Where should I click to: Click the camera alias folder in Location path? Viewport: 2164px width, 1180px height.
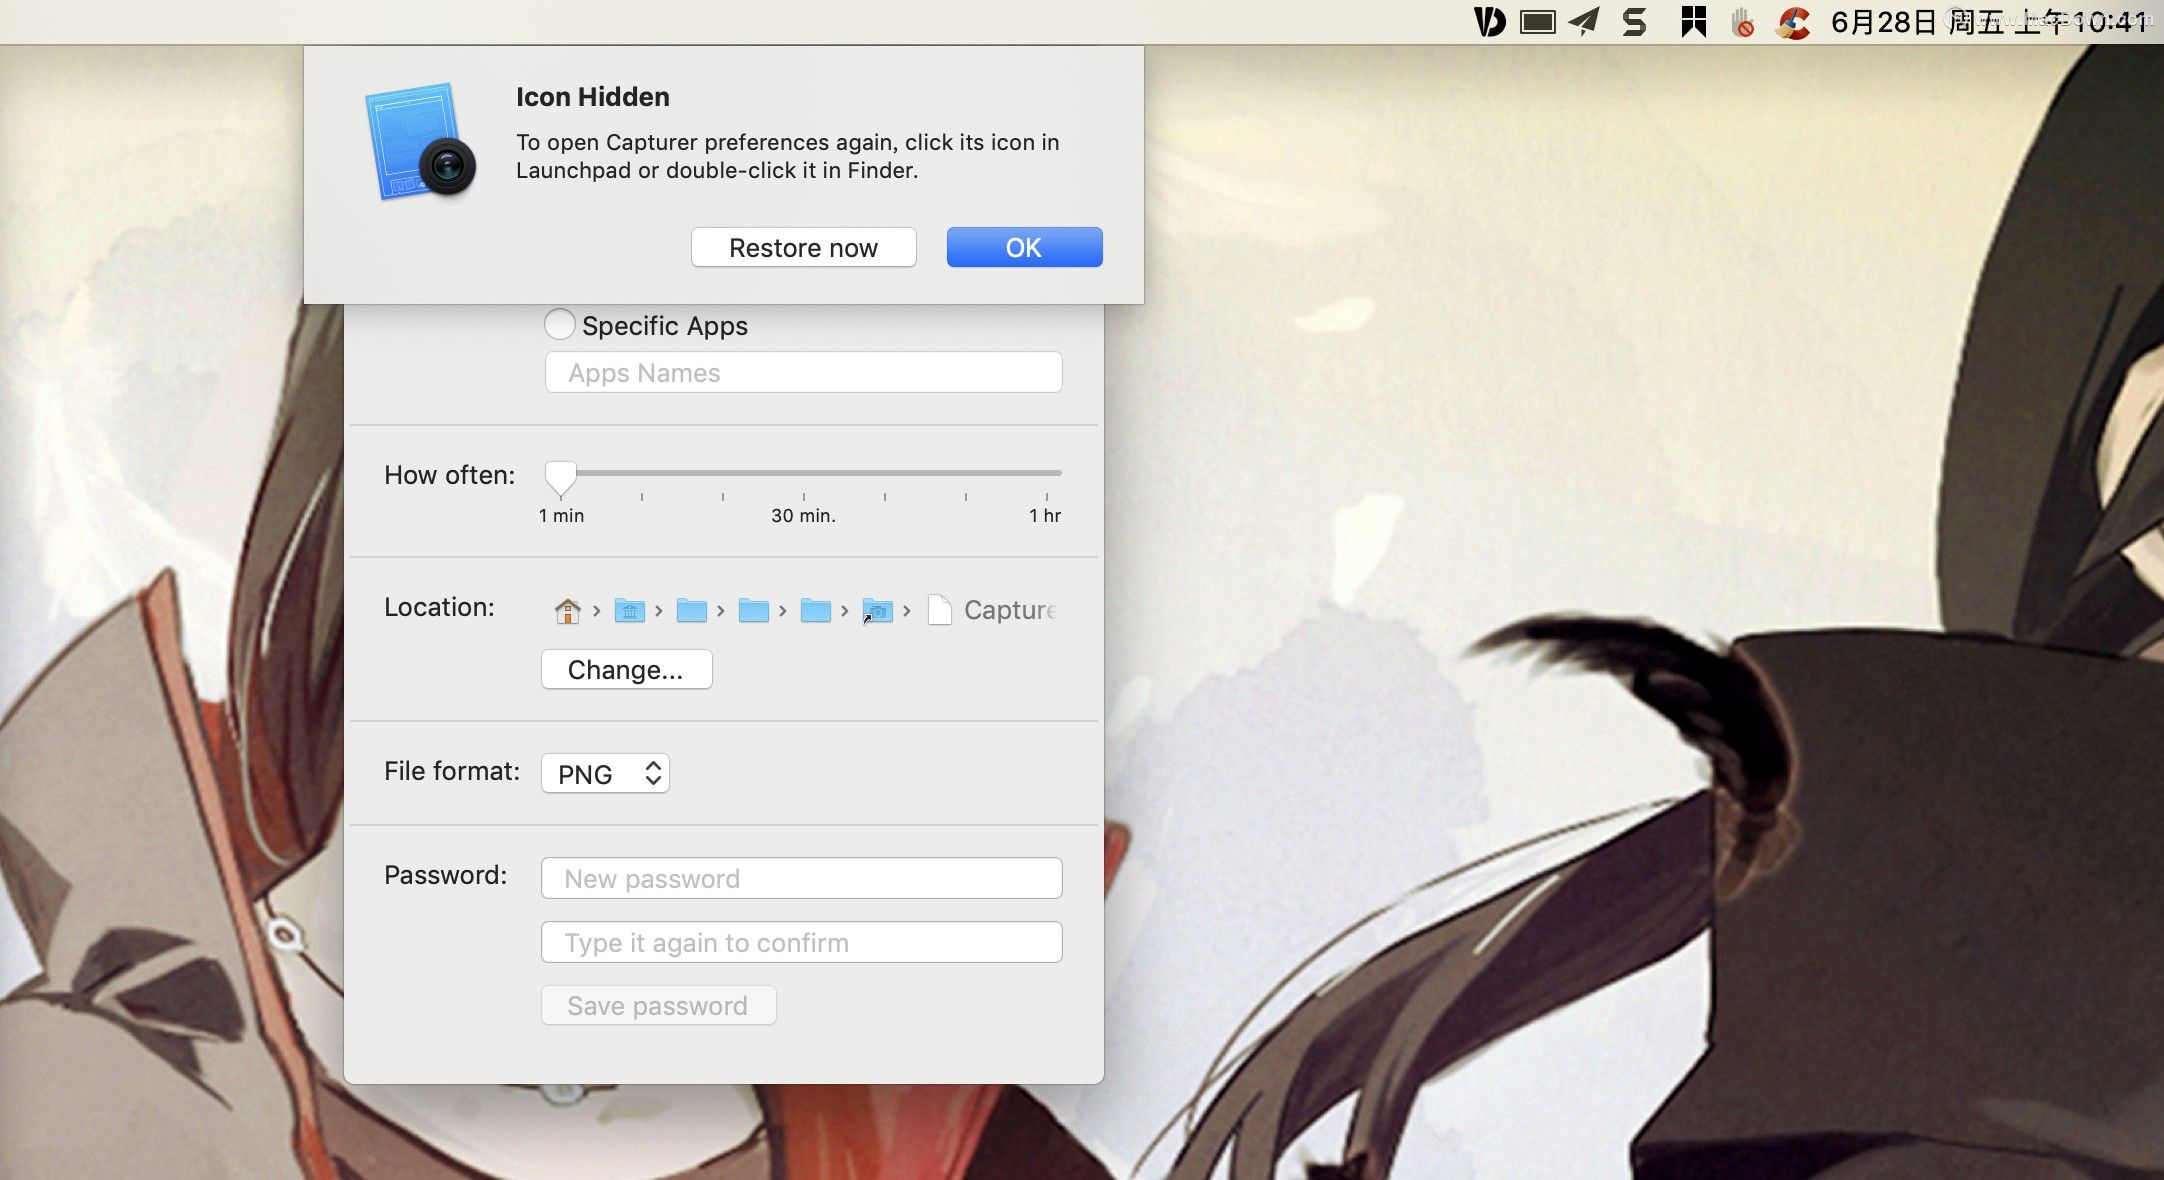pyautogui.click(x=877, y=610)
